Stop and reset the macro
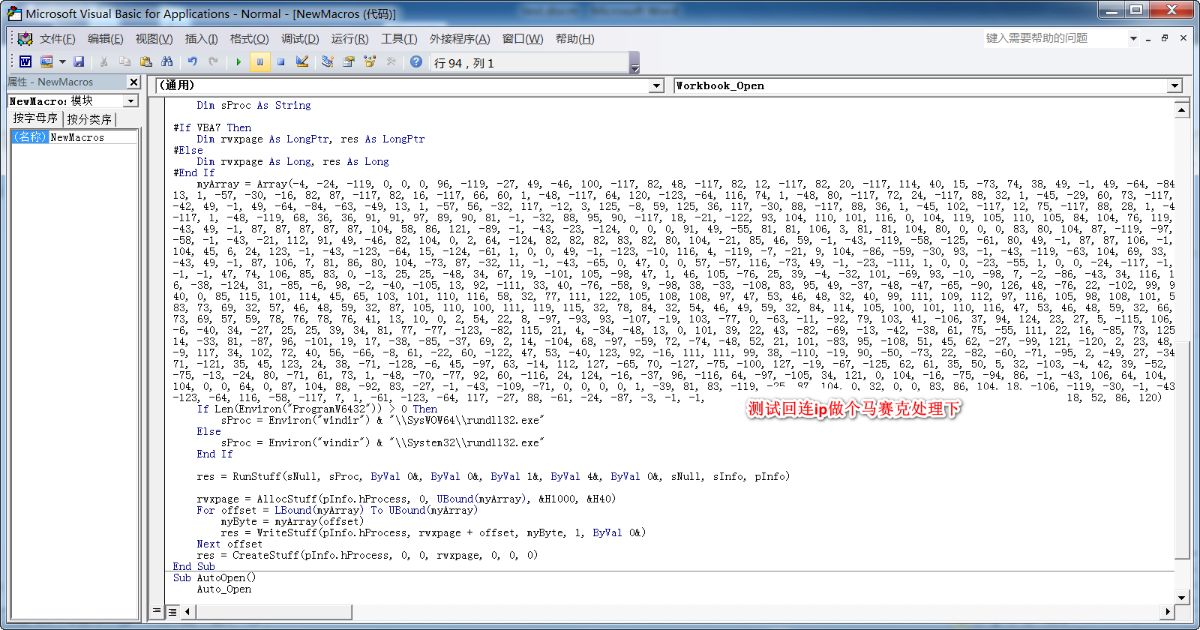 (281, 62)
